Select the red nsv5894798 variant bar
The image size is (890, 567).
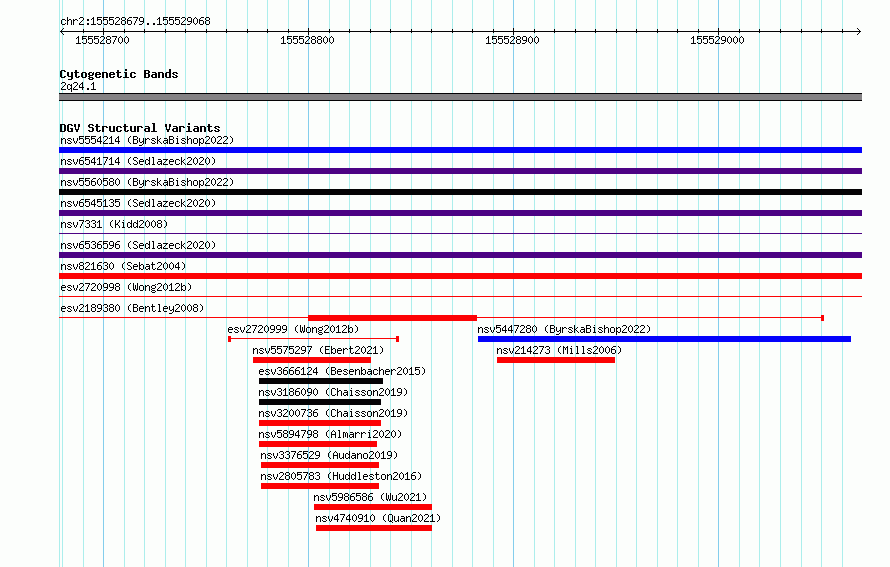point(318,444)
